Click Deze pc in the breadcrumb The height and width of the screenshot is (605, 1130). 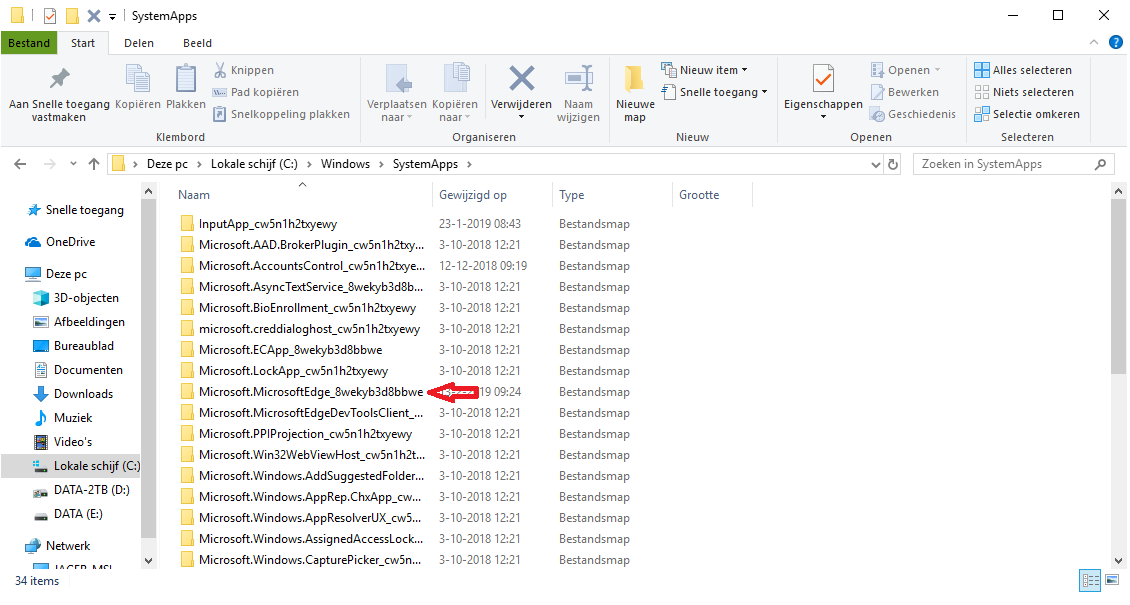pos(167,164)
